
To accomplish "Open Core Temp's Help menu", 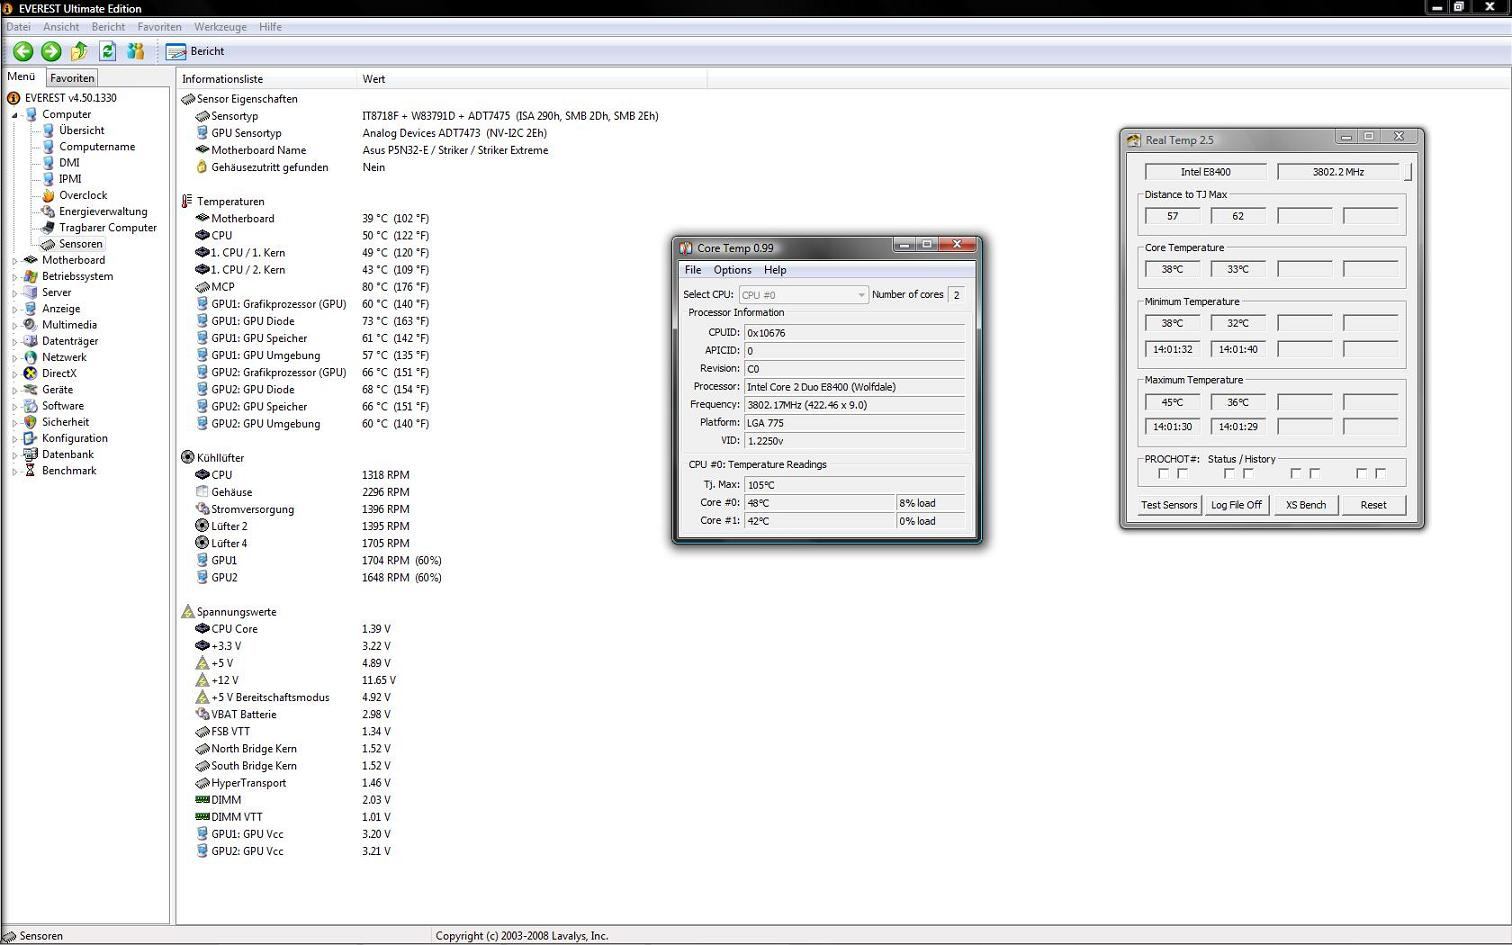I will click(775, 270).
